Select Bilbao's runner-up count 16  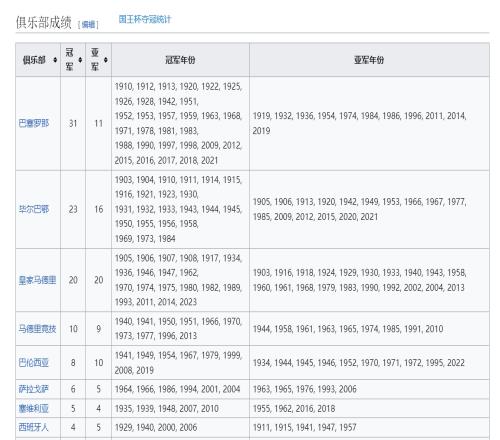[98, 209]
